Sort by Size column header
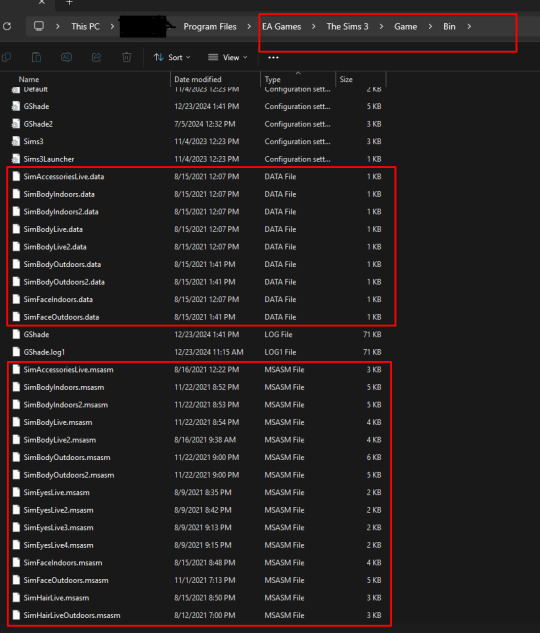 (x=346, y=80)
